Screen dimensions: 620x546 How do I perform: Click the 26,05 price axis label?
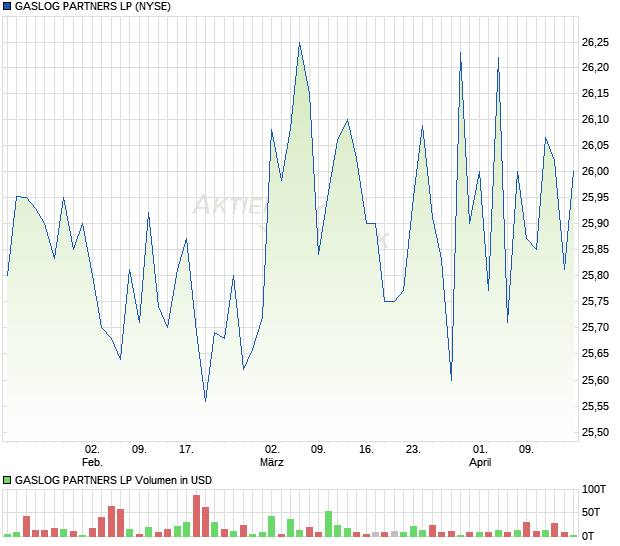click(x=595, y=145)
